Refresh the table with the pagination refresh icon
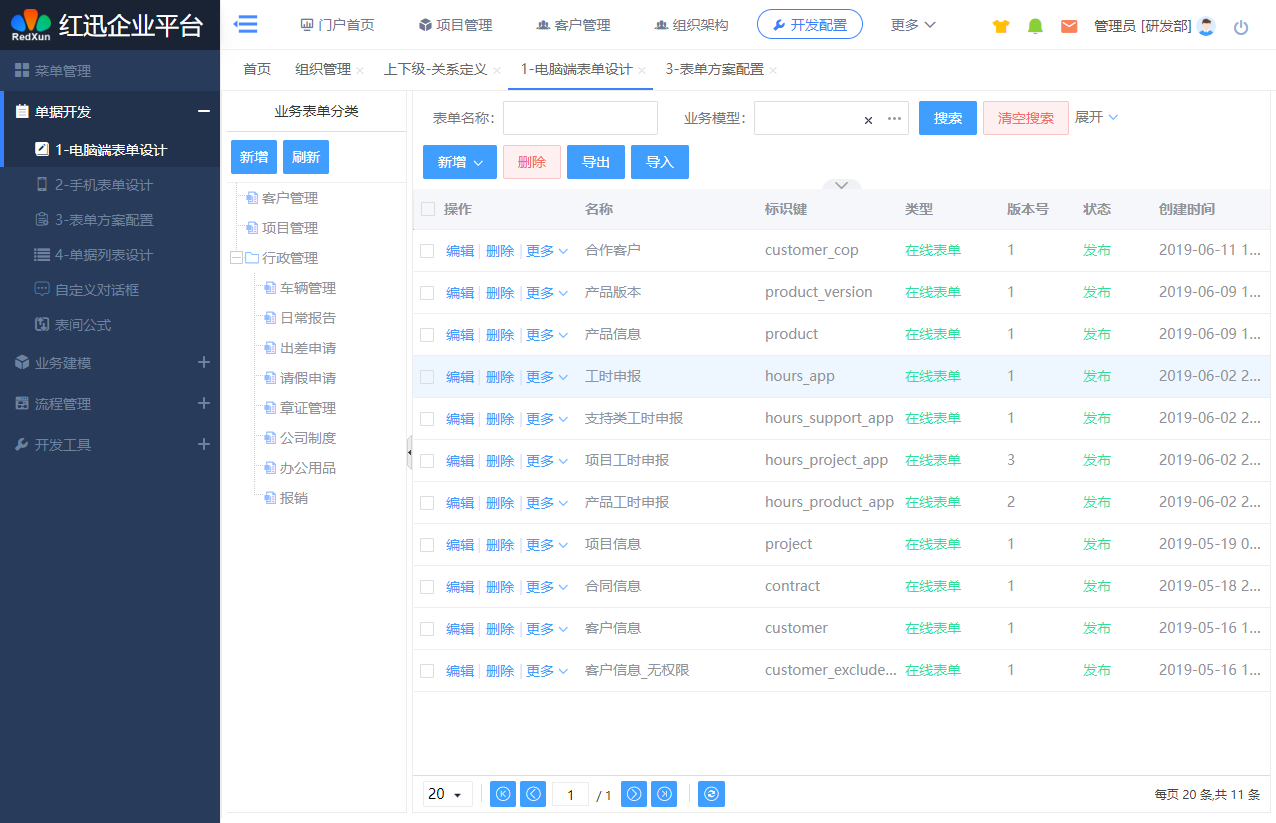Viewport: 1276px width, 823px height. coord(711,794)
